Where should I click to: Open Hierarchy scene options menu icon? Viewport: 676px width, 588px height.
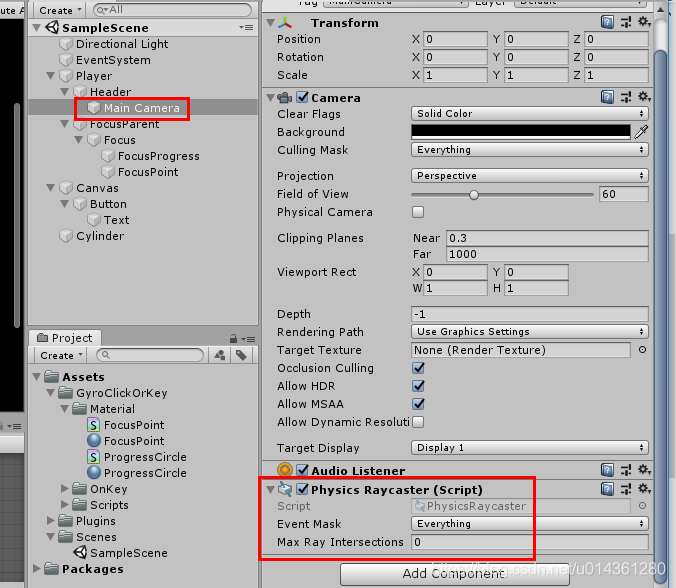click(x=247, y=28)
